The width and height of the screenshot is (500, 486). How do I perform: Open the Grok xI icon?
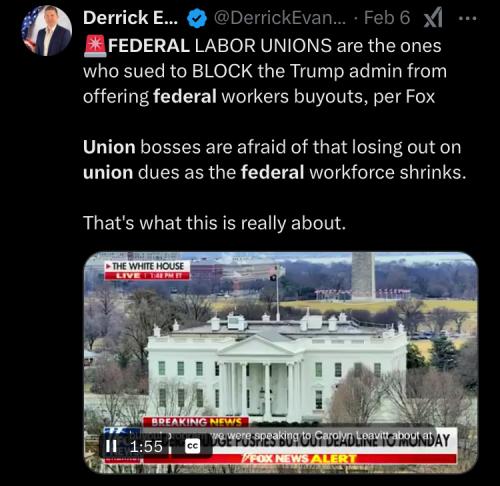433,18
